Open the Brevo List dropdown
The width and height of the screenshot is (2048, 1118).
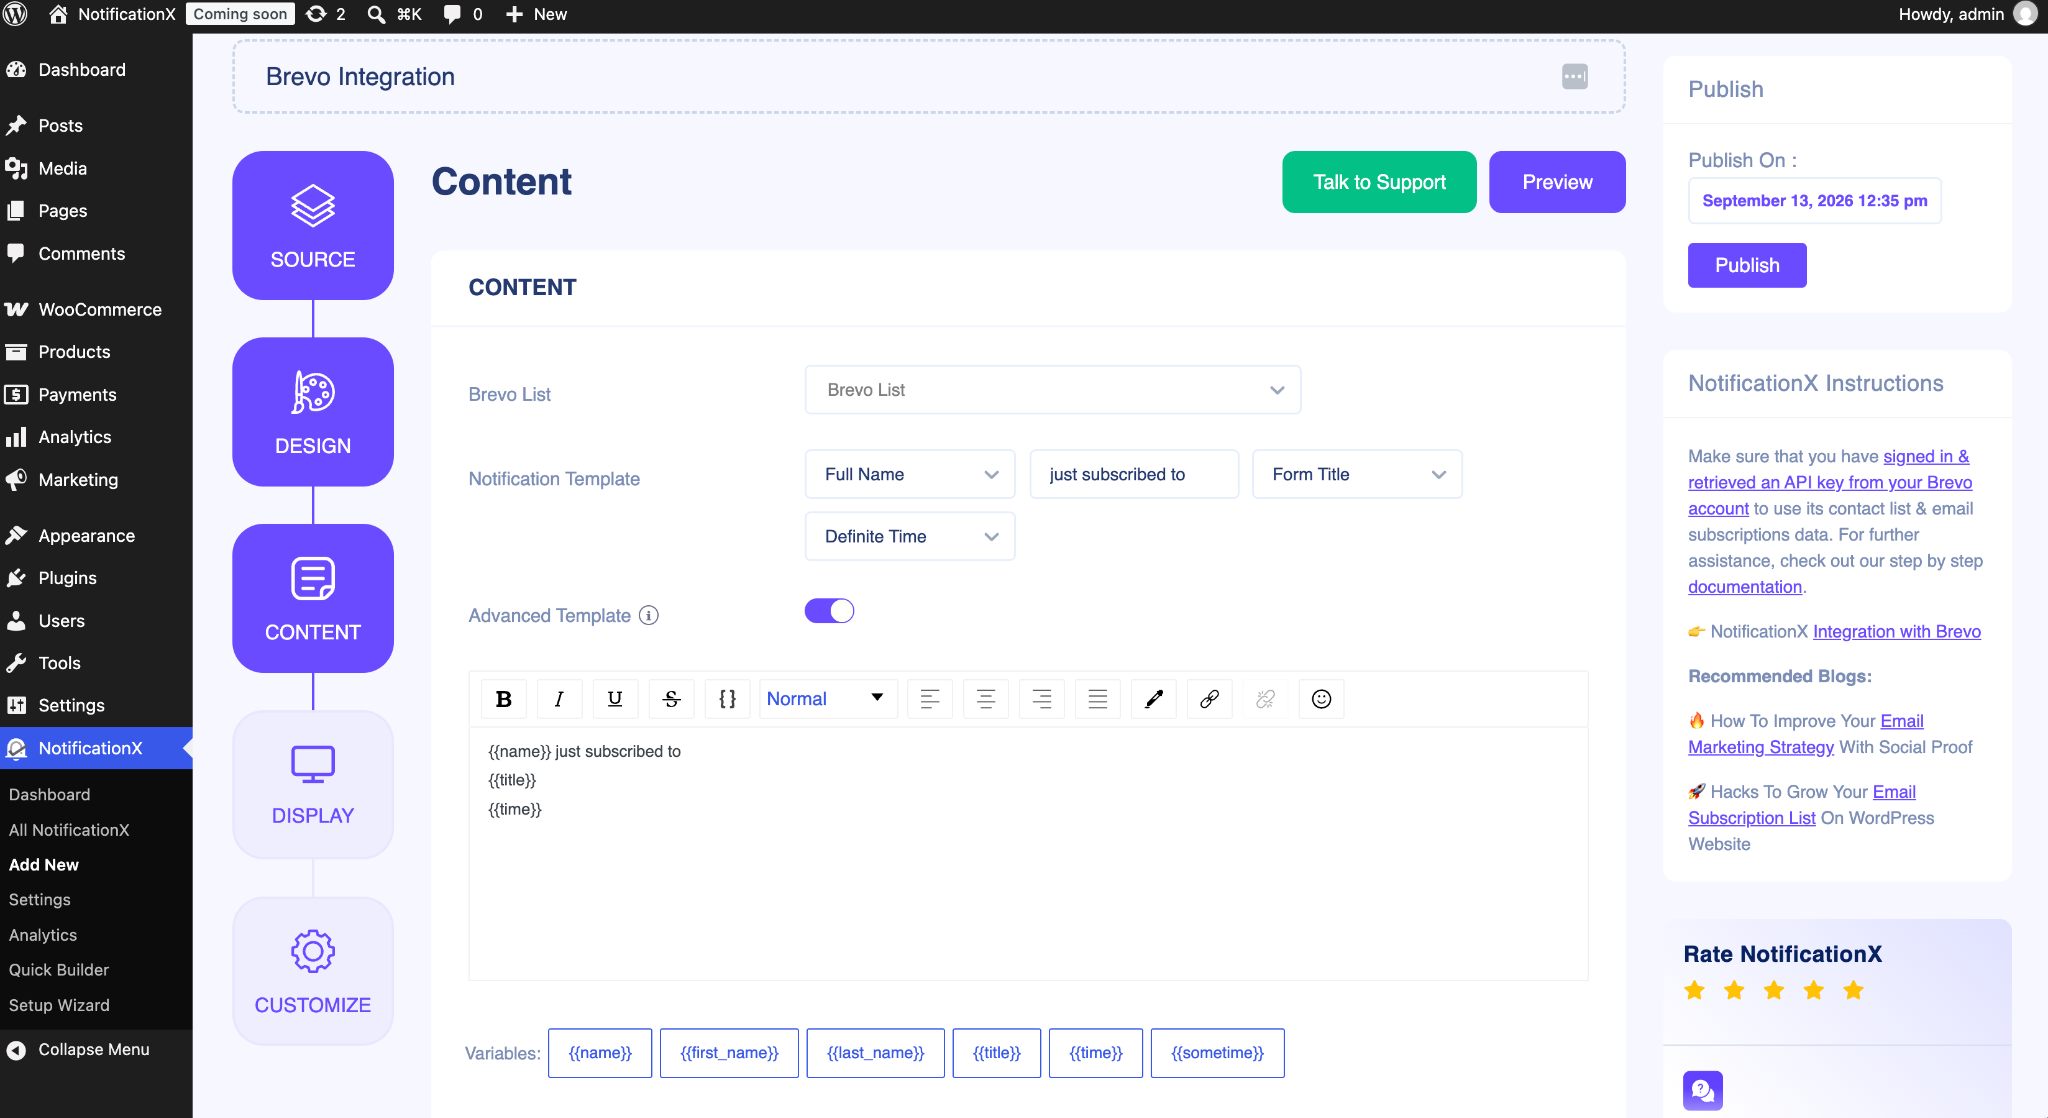[1053, 390]
